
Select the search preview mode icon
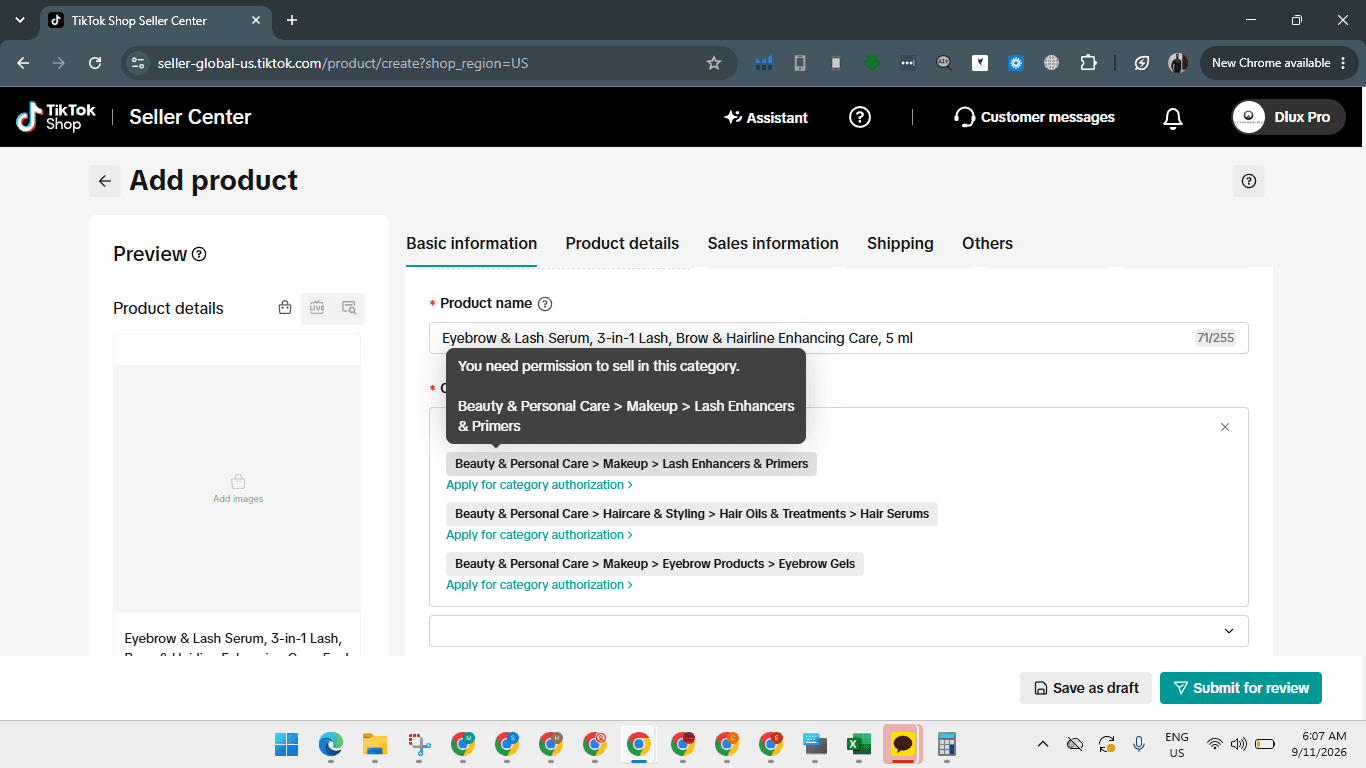[x=349, y=308]
